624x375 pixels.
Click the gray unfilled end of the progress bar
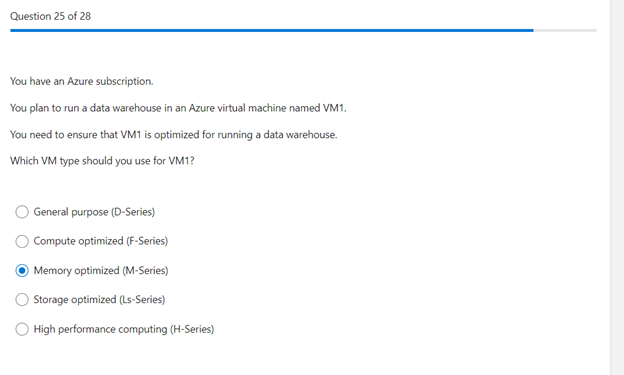(x=565, y=30)
